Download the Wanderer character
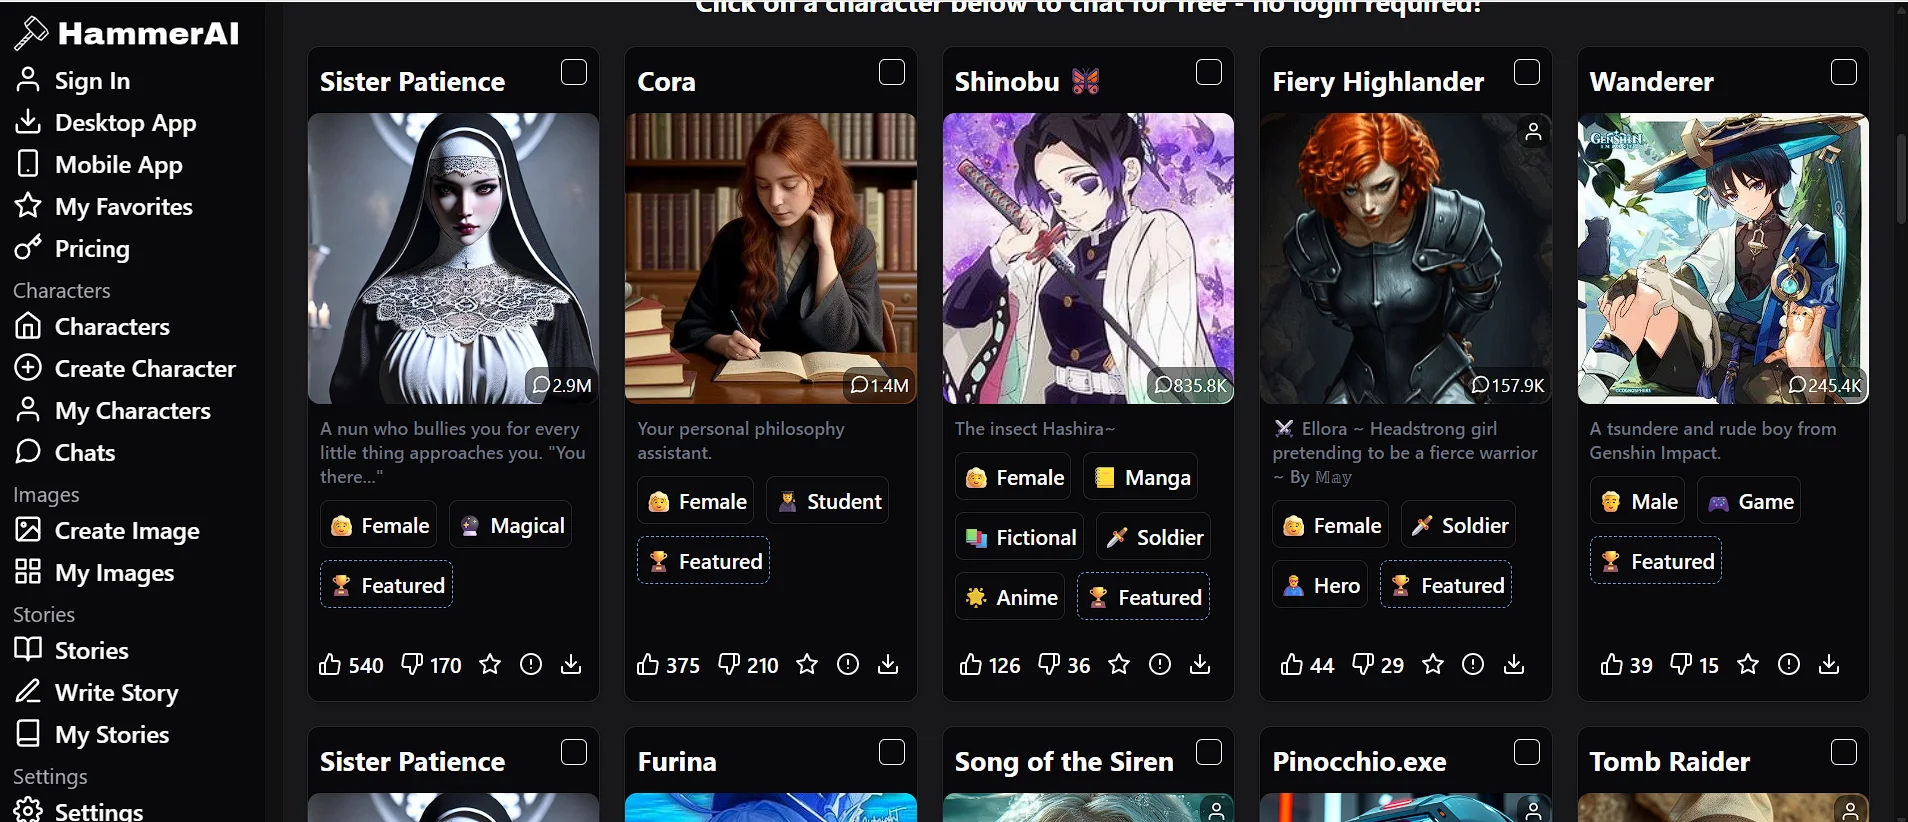Image resolution: width=1908 pixels, height=822 pixels. click(x=1829, y=664)
